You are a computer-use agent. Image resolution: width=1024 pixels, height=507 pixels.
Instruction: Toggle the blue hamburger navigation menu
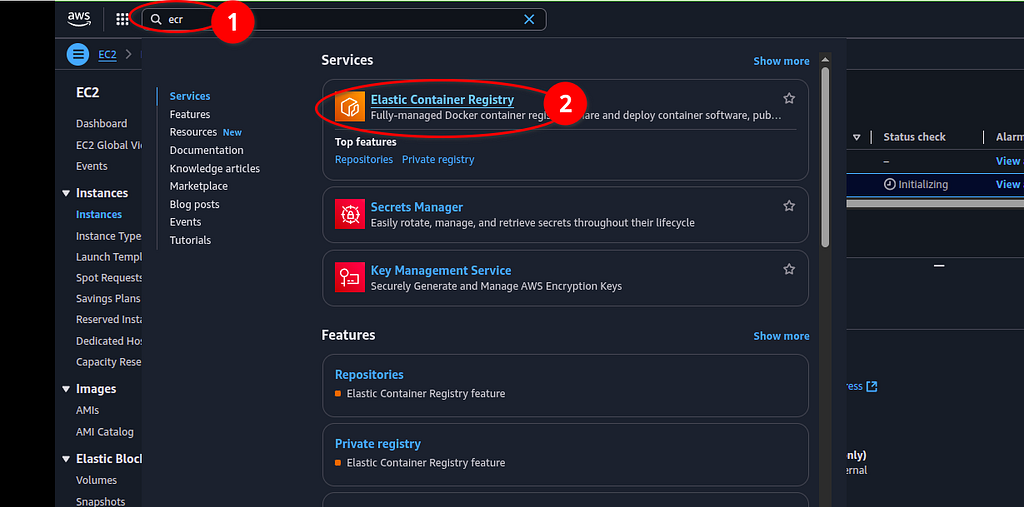tap(78, 54)
